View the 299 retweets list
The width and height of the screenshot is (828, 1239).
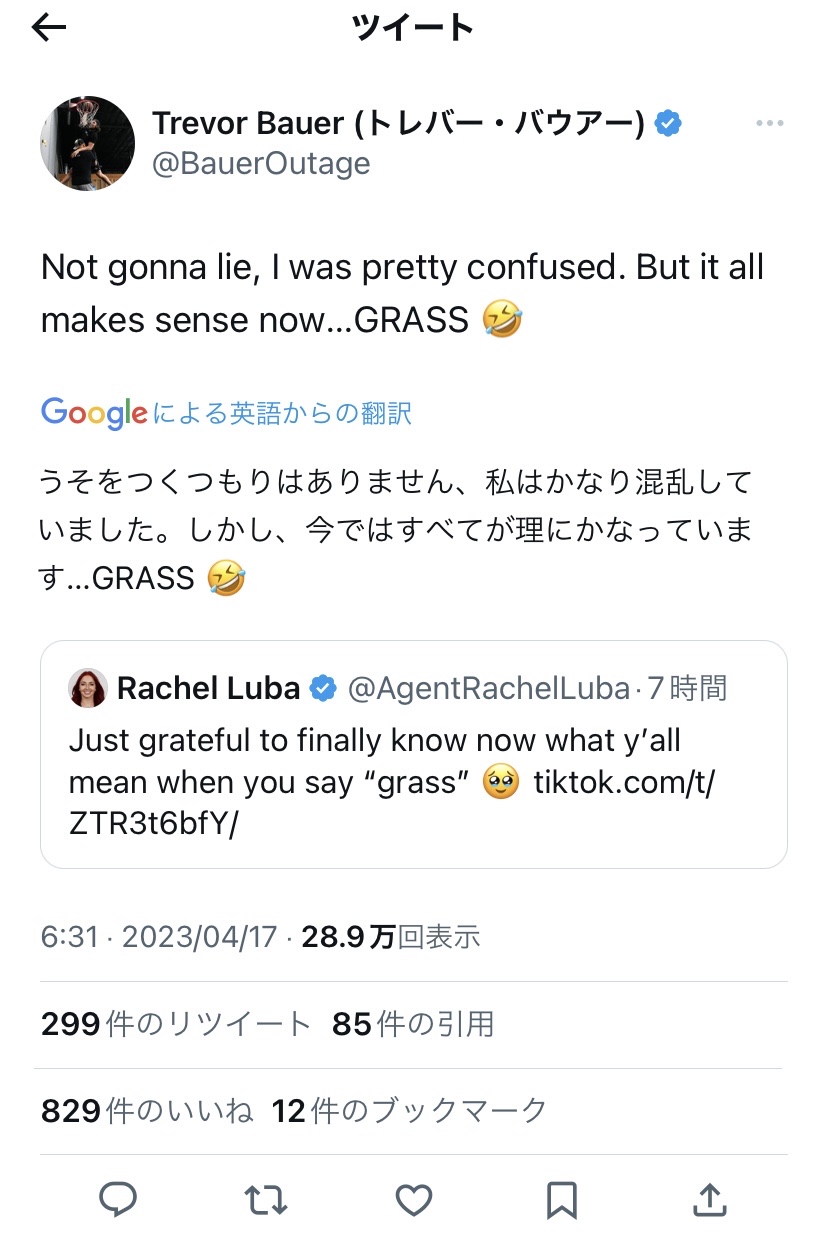pos(176,1024)
